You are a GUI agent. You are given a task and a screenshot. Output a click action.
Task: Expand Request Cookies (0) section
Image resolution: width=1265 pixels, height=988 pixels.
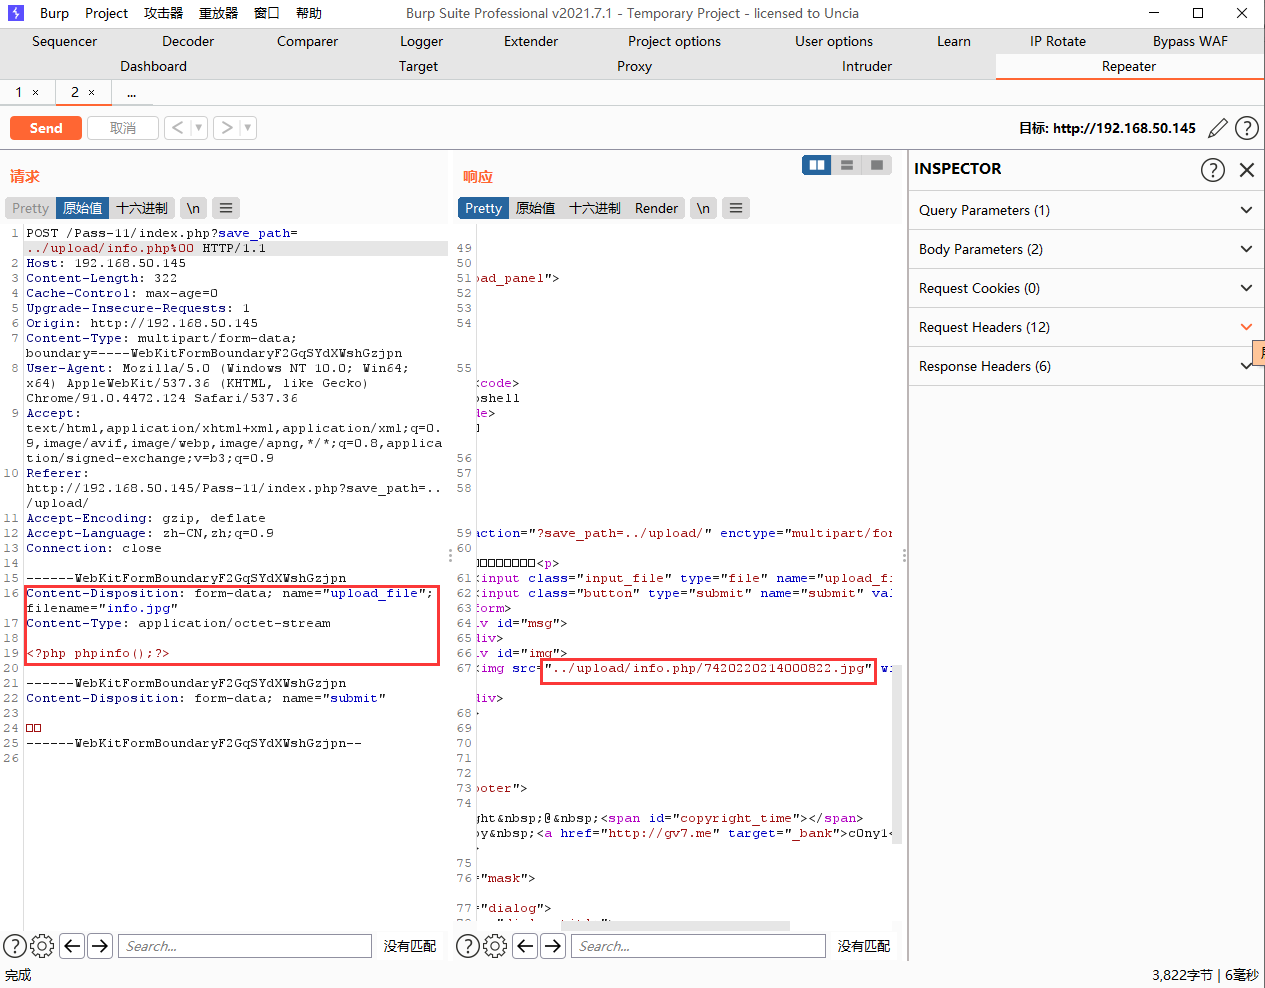click(1085, 288)
